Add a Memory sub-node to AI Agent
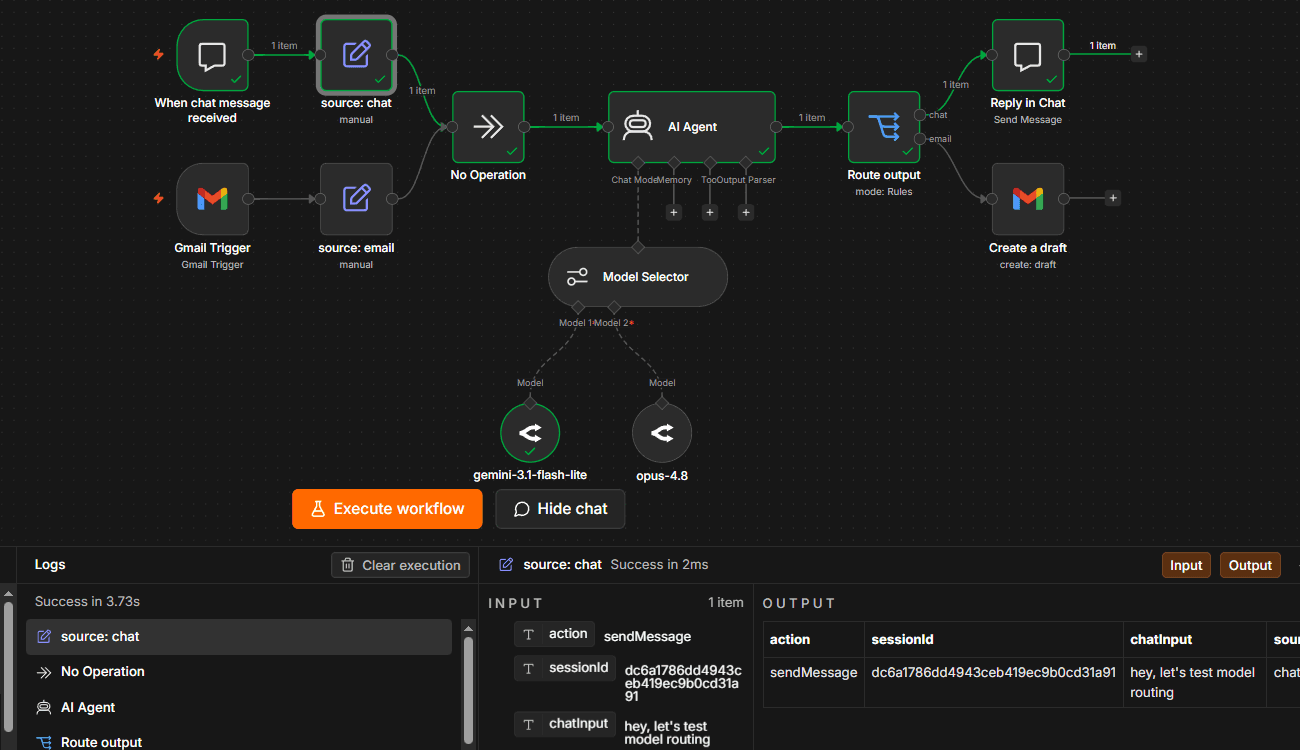 (x=674, y=212)
